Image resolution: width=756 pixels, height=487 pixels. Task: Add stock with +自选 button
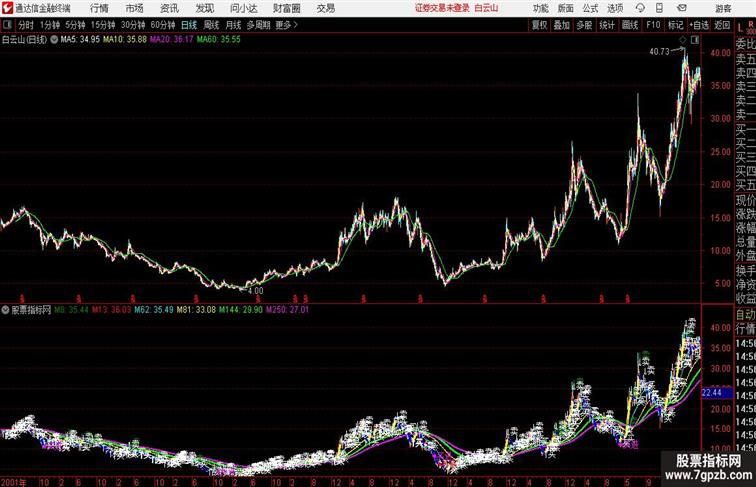tap(699, 25)
